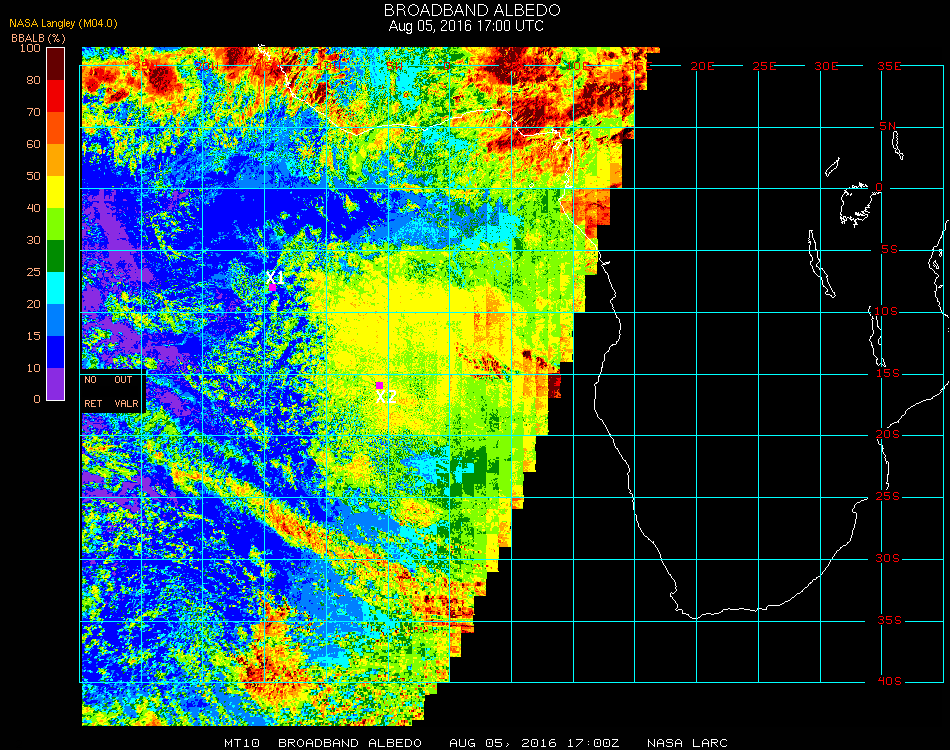Click the yellow 40-50 color bar segment
Image resolution: width=950 pixels, height=750 pixels.
click(56, 192)
